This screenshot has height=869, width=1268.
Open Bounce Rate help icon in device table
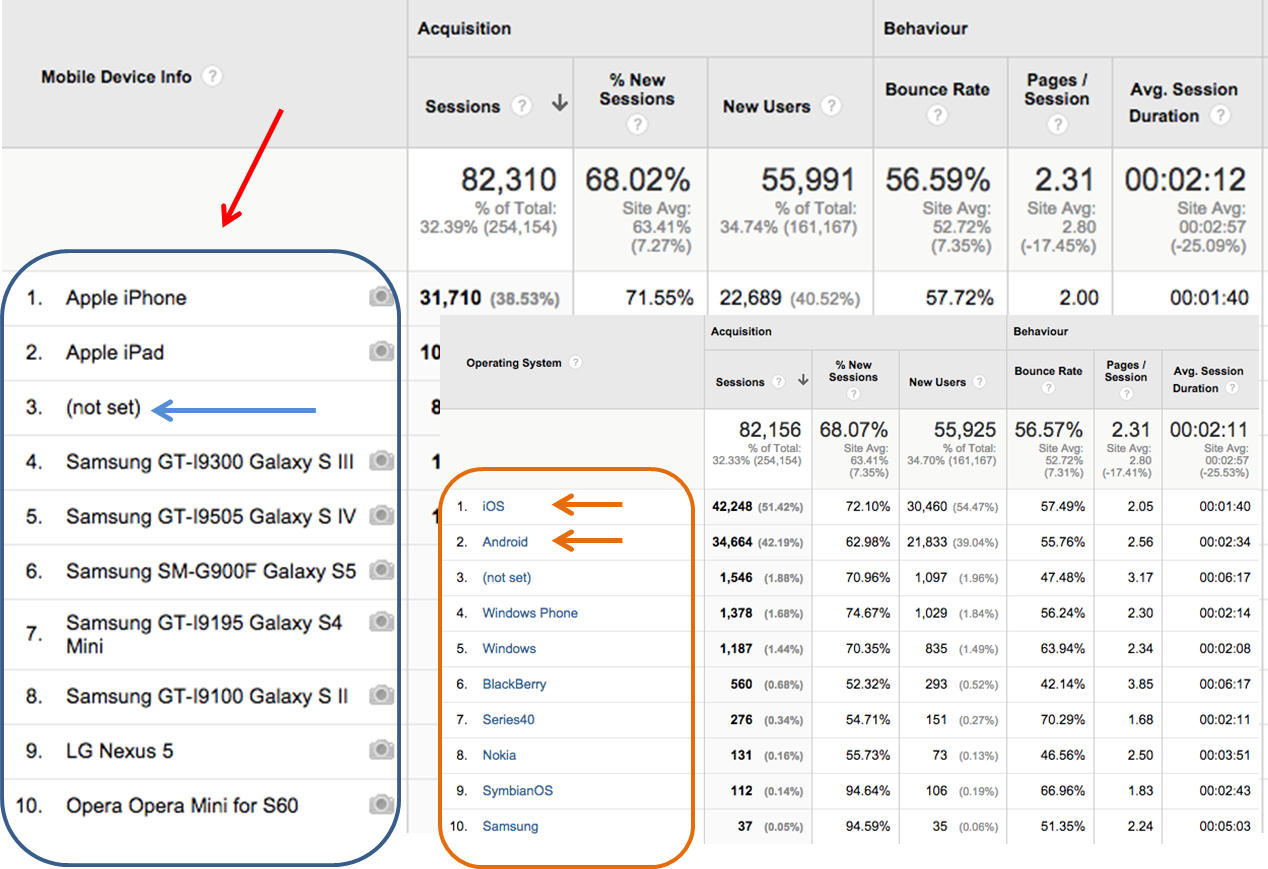(x=937, y=115)
